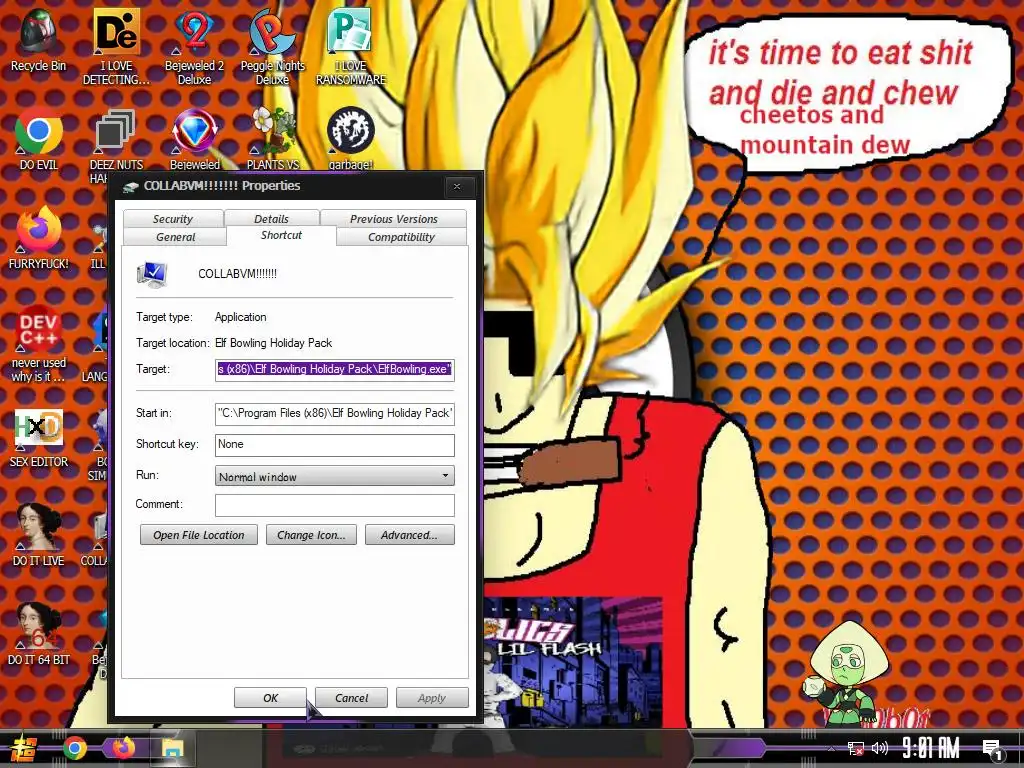Focus the Shortcut key field
Image resolution: width=1024 pixels, height=768 pixels.
point(334,445)
